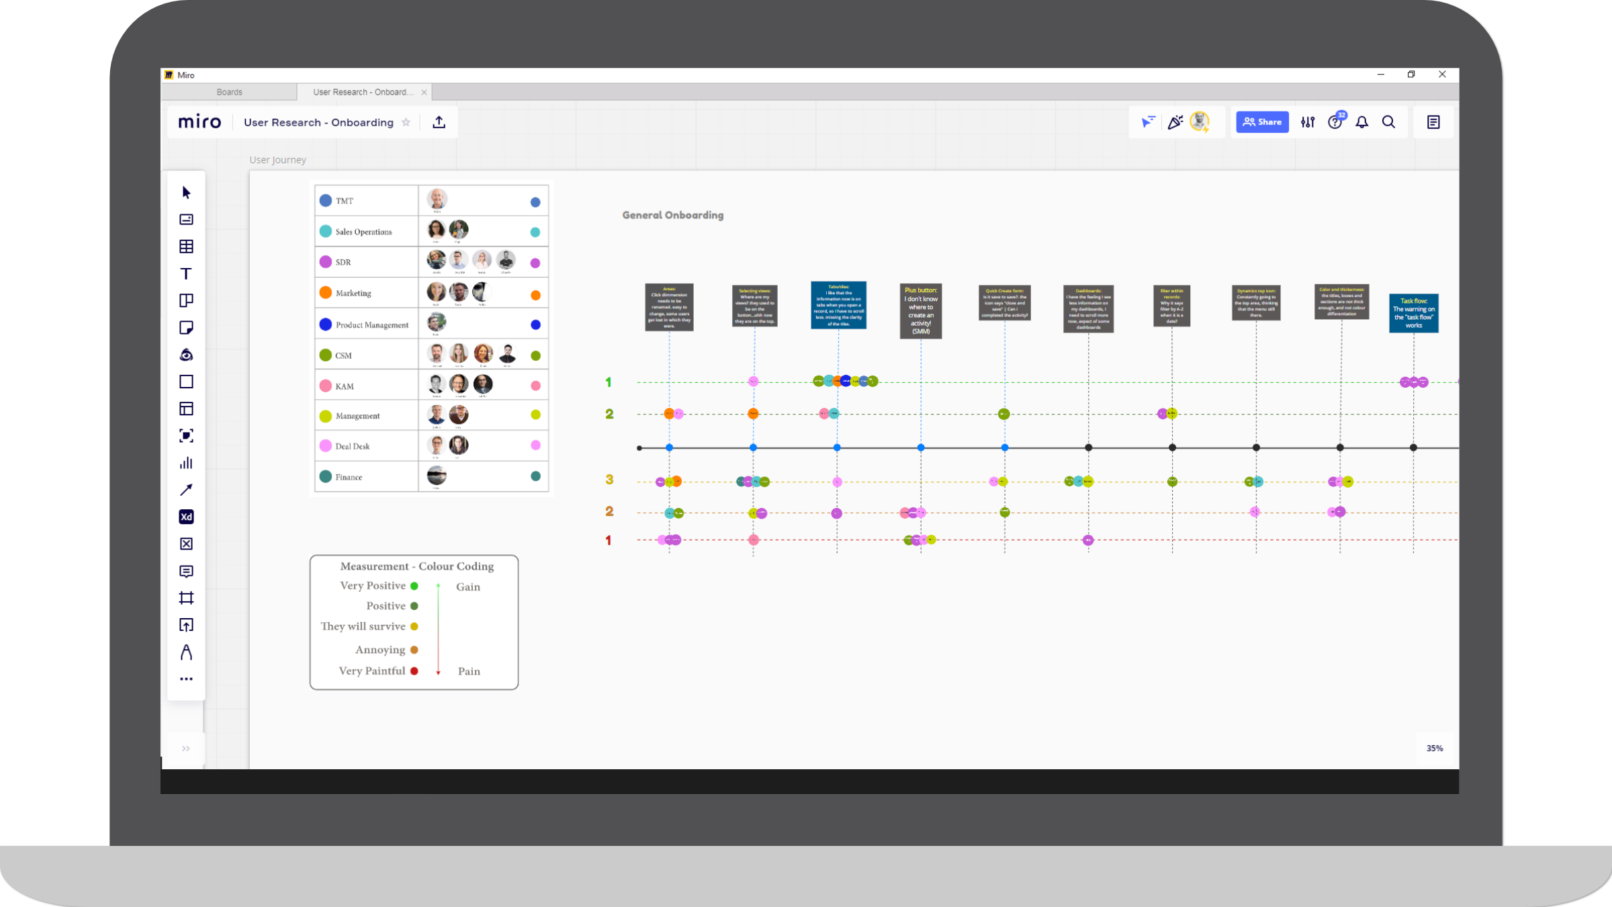The image size is (1612, 907).
Task: Click the Share button
Action: click(1262, 122)
